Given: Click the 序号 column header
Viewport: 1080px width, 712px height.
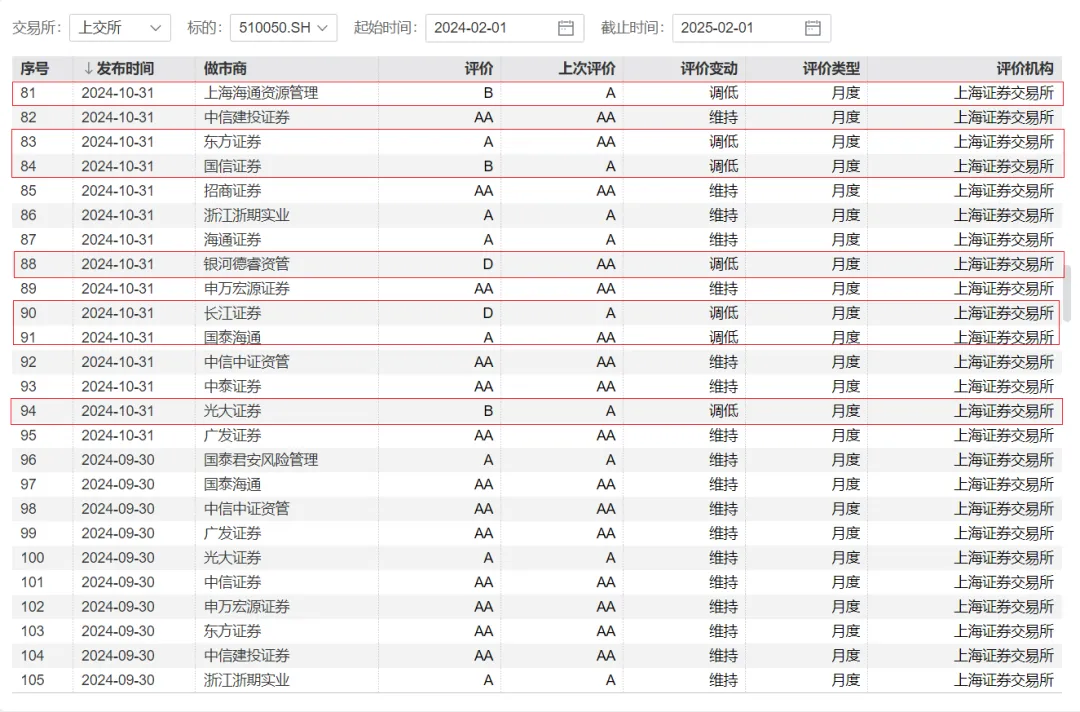Looking at the screenshot, I should (34, 69).
